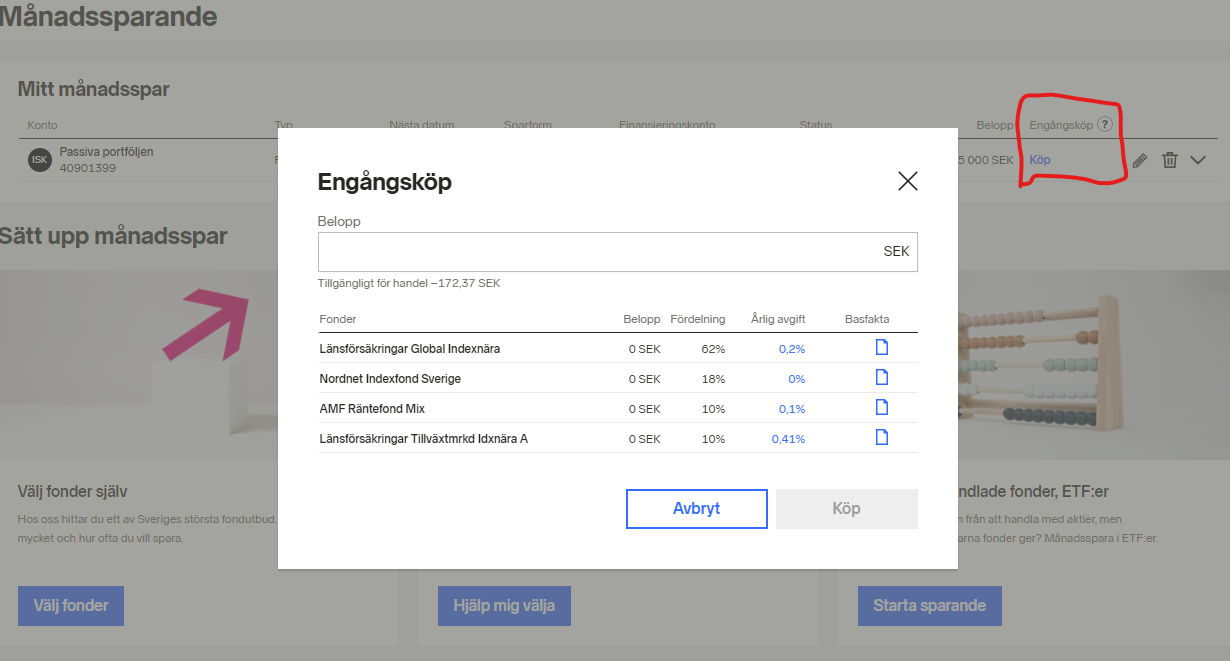Click the Starta sparande button
This screenshot has width=1230, height=661.
point(929,606)
